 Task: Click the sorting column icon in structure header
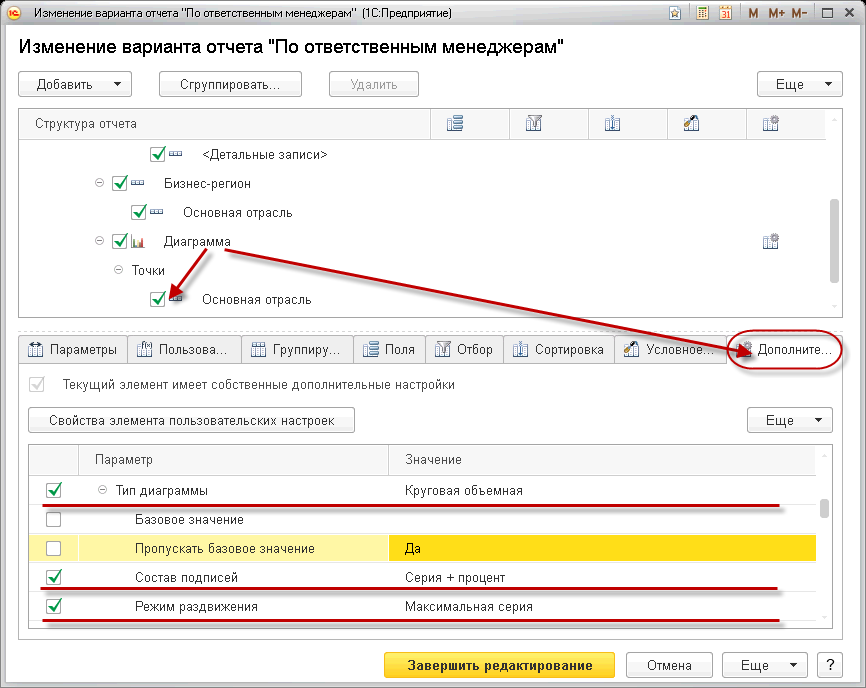point(613,124)
